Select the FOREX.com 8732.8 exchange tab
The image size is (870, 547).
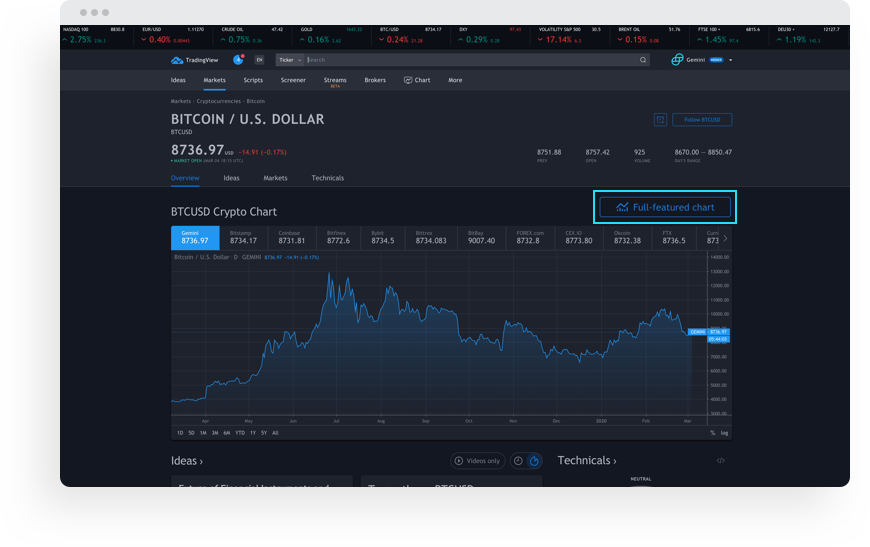point(530,238)
